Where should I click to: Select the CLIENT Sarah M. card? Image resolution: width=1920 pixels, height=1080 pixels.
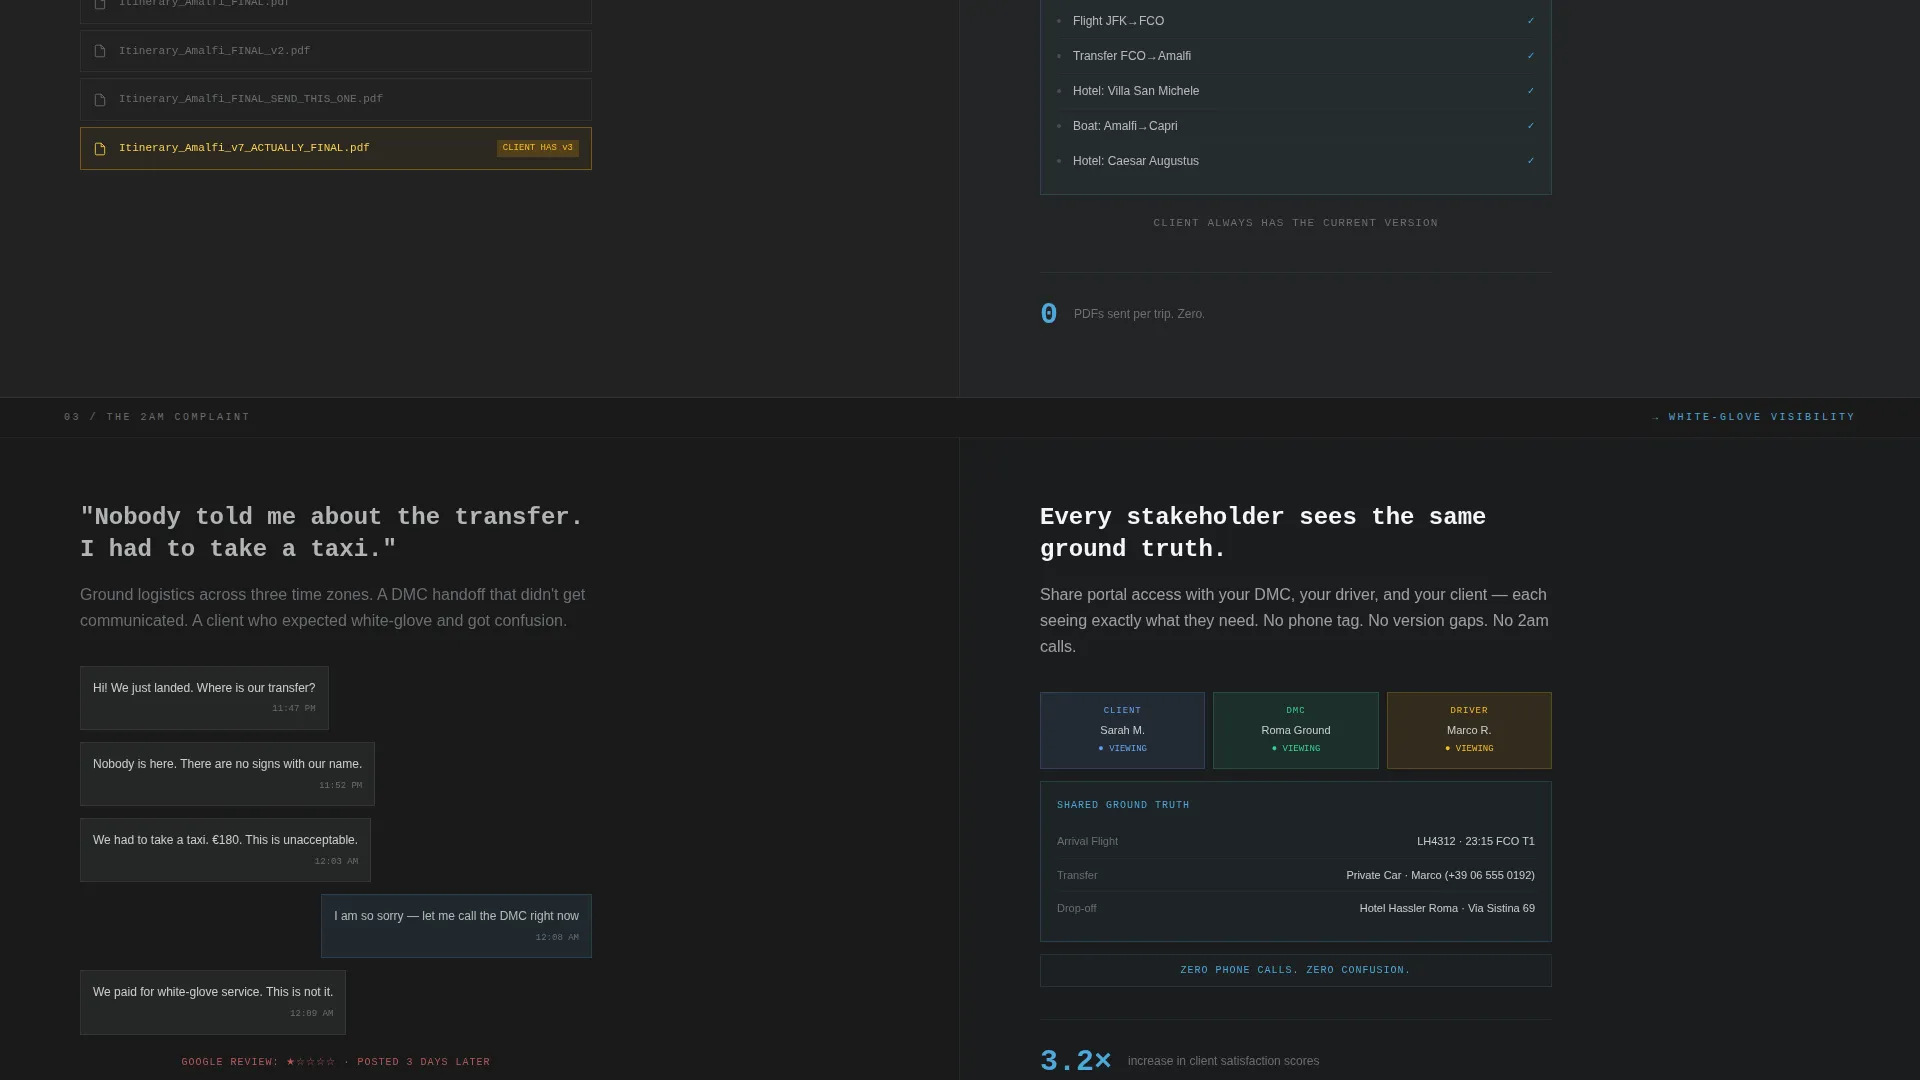(1122, 730)
